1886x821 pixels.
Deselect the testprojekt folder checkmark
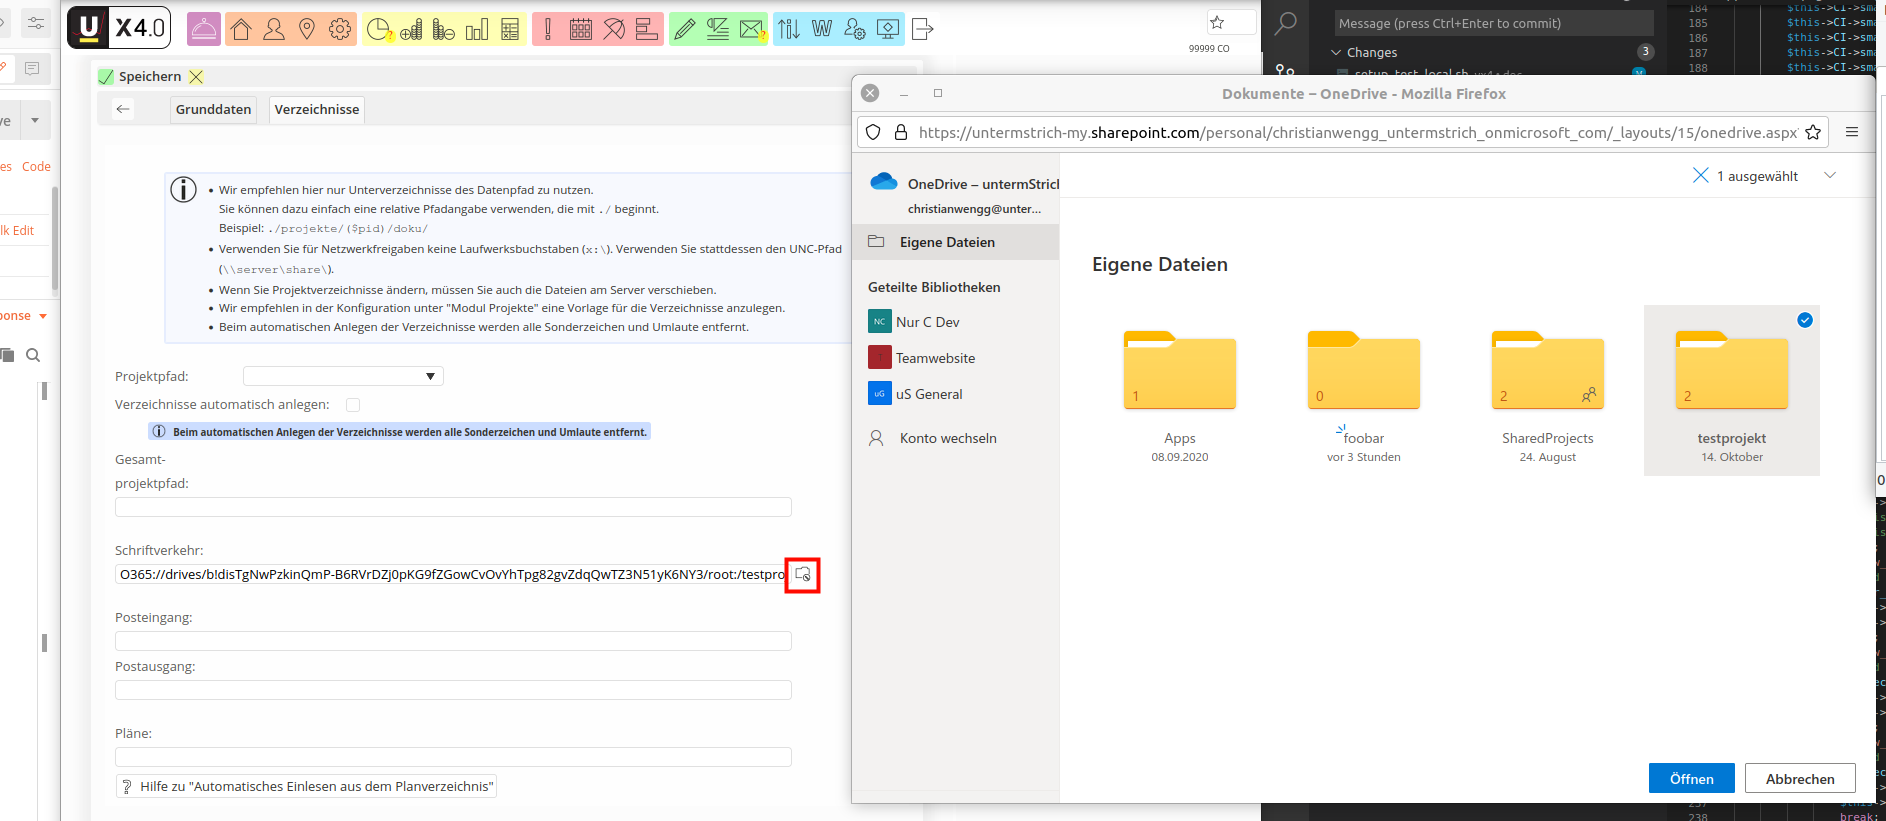[1804, 320]
